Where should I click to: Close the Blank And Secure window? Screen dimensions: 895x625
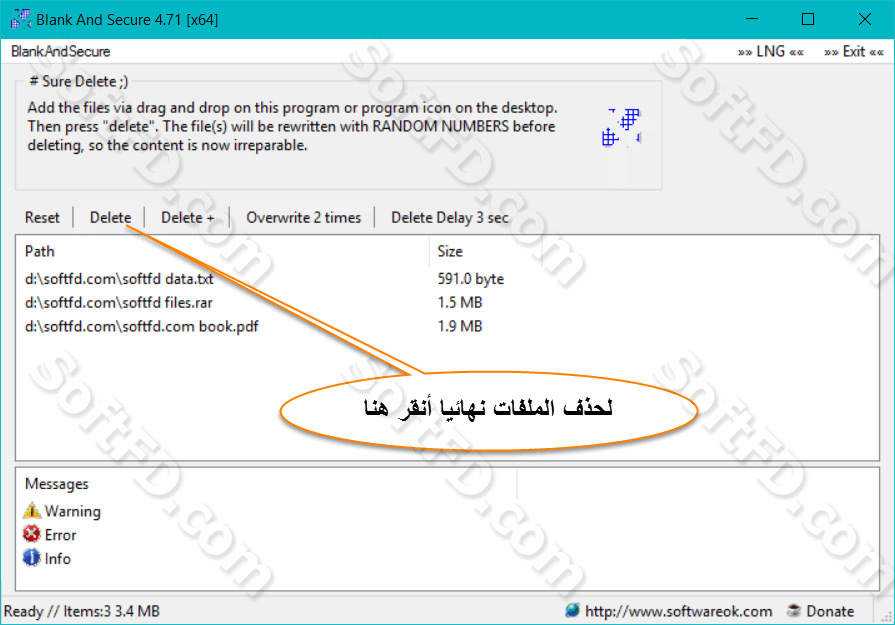coord(865,19)
